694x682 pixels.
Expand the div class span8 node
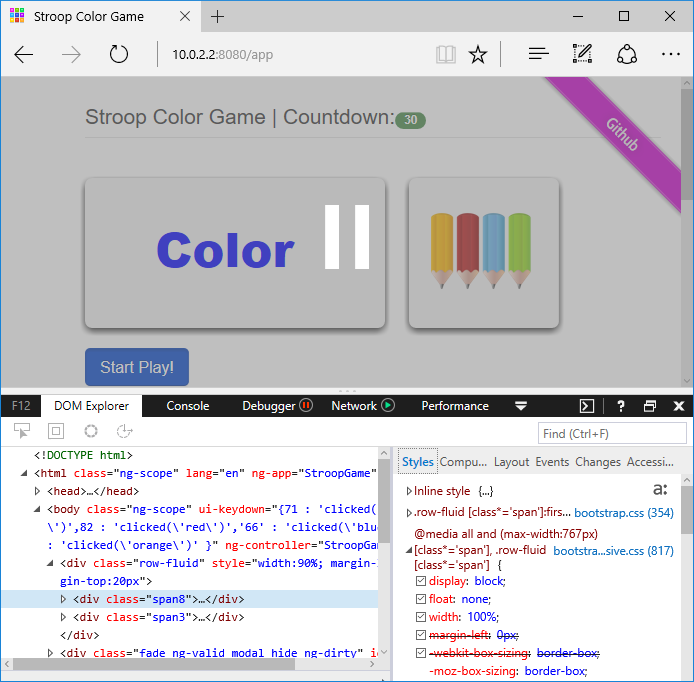(x=65, y=600)
